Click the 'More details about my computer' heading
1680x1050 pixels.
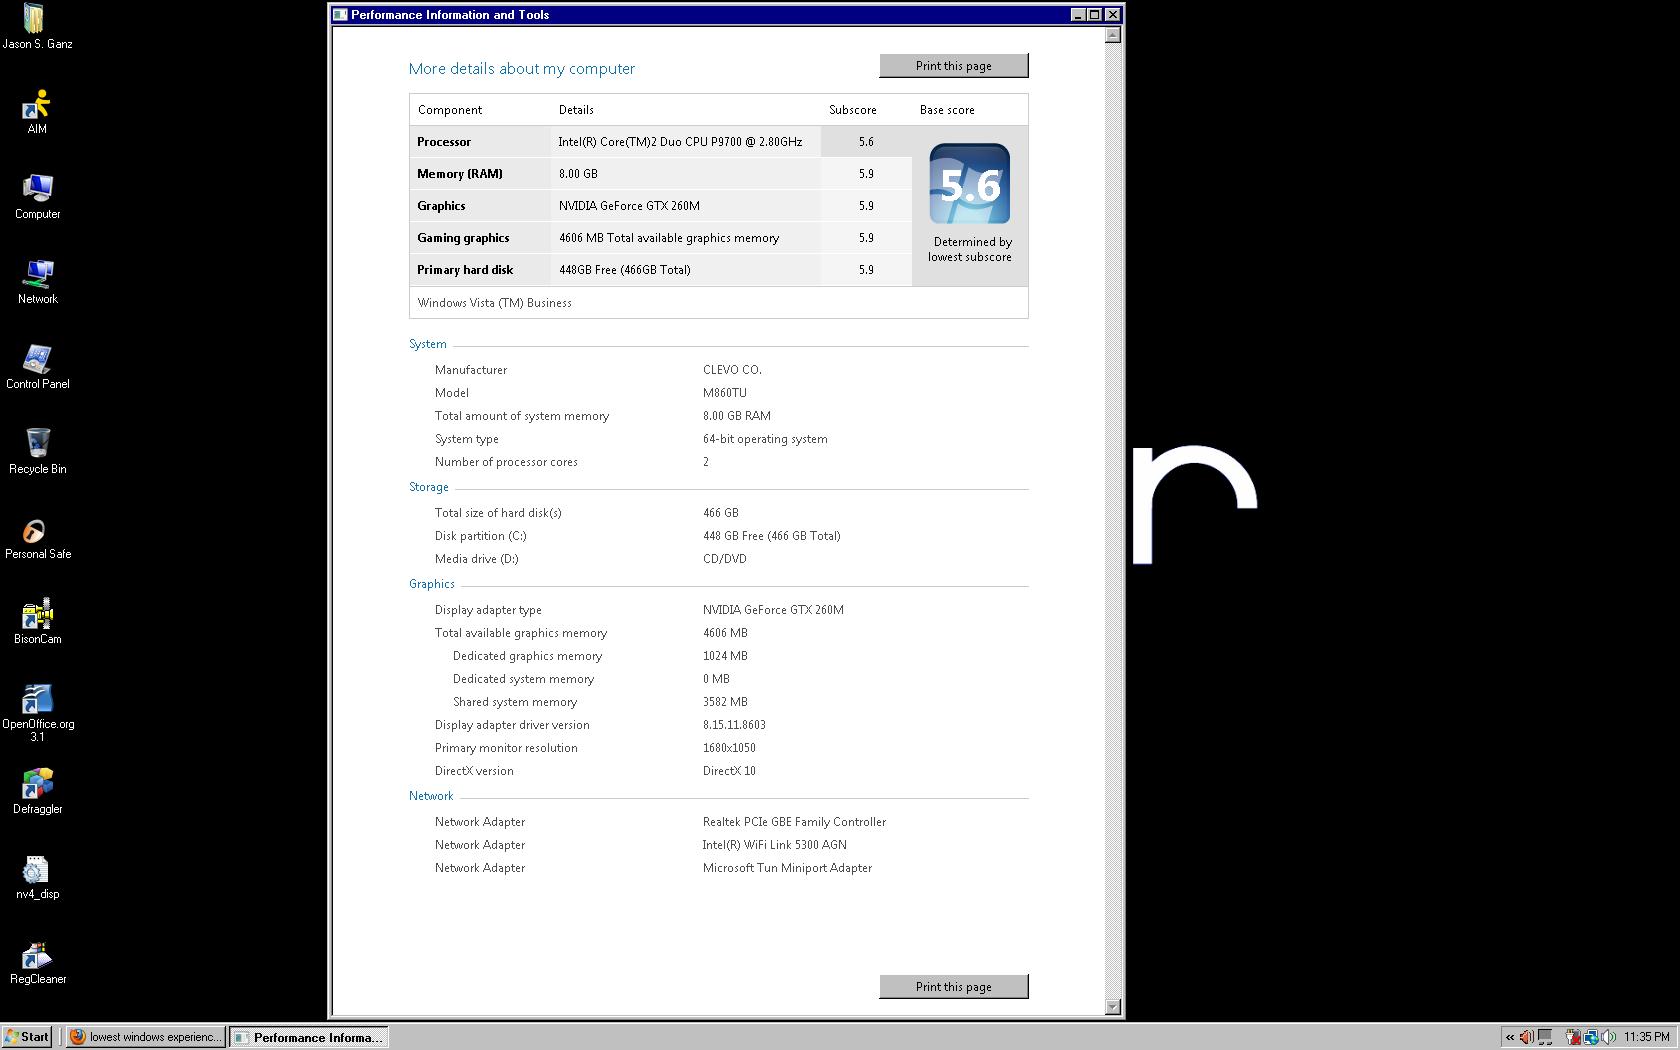tap(522, 69)
